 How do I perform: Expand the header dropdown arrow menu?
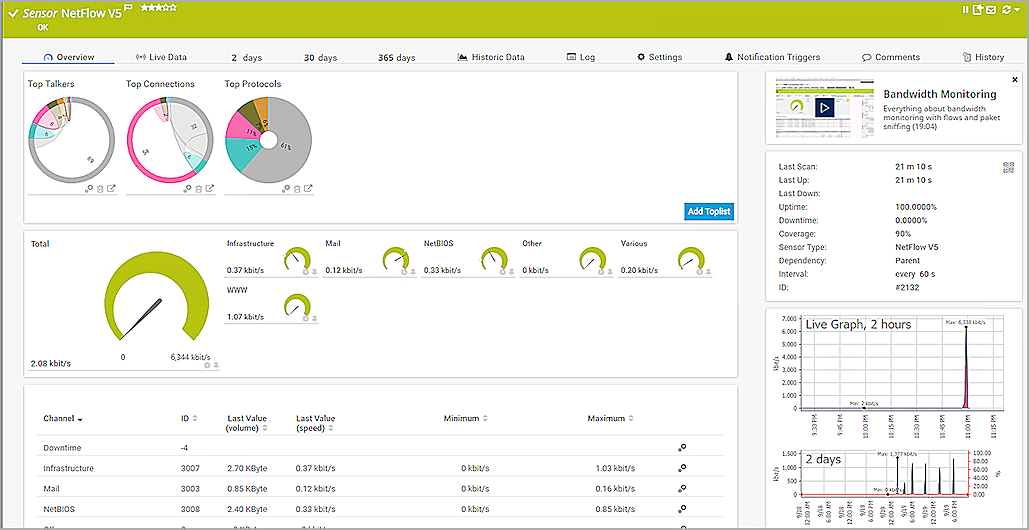coord(1015,10)
